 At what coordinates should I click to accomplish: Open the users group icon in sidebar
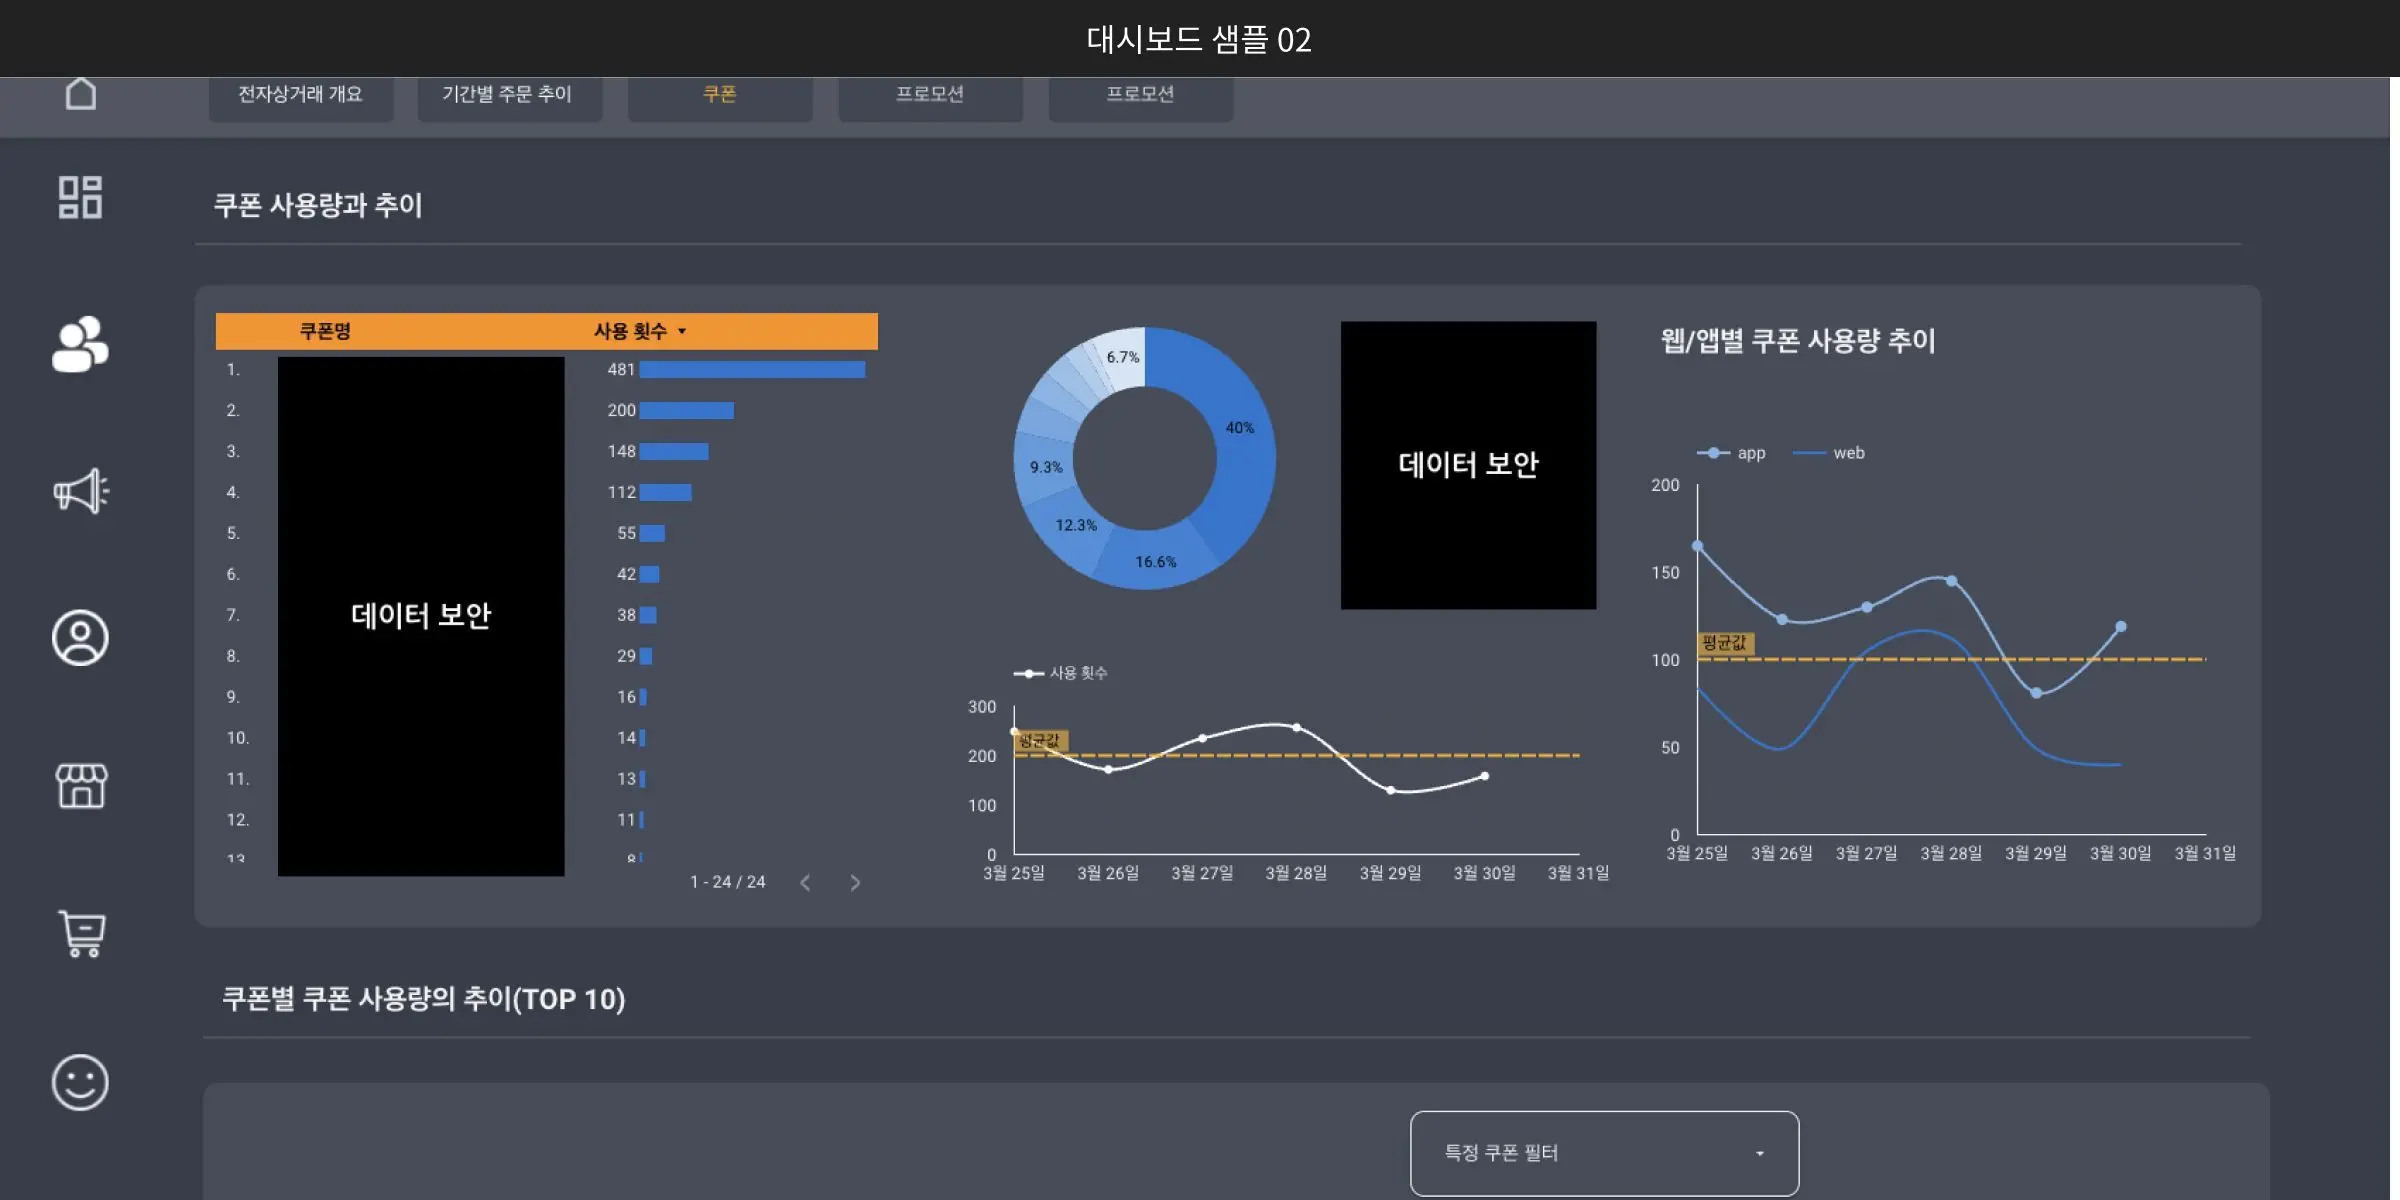(x=80, y=344)
